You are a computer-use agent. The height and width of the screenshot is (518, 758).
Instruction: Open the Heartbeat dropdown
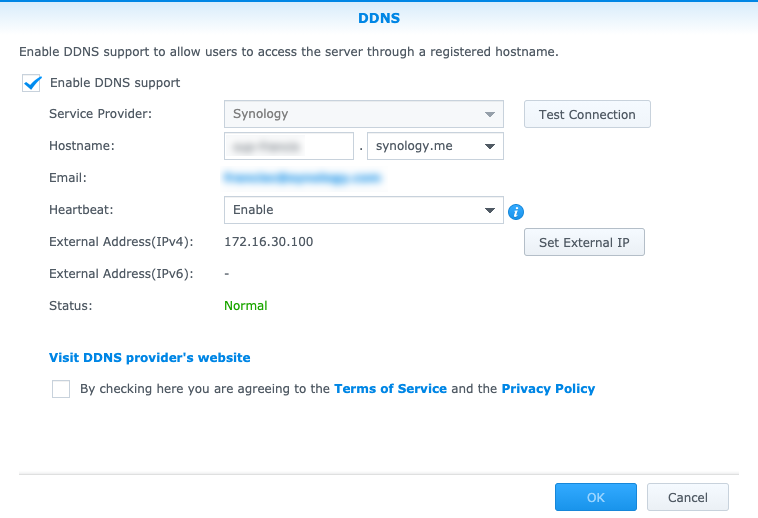pos(364,210)
